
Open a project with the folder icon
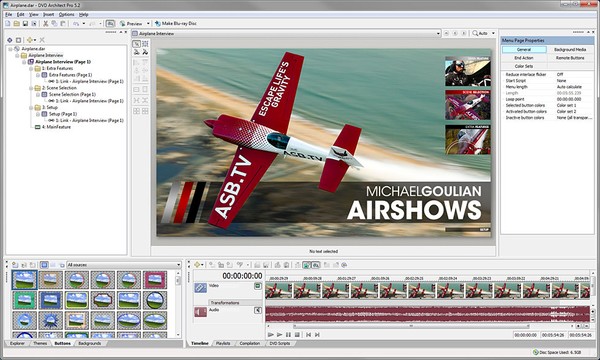(16, 24)
